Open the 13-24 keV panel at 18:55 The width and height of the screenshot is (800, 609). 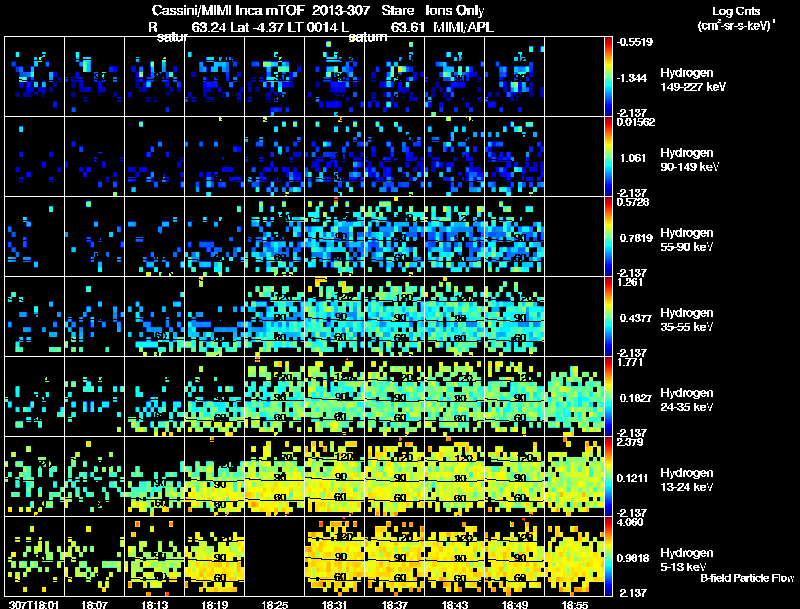574,476
